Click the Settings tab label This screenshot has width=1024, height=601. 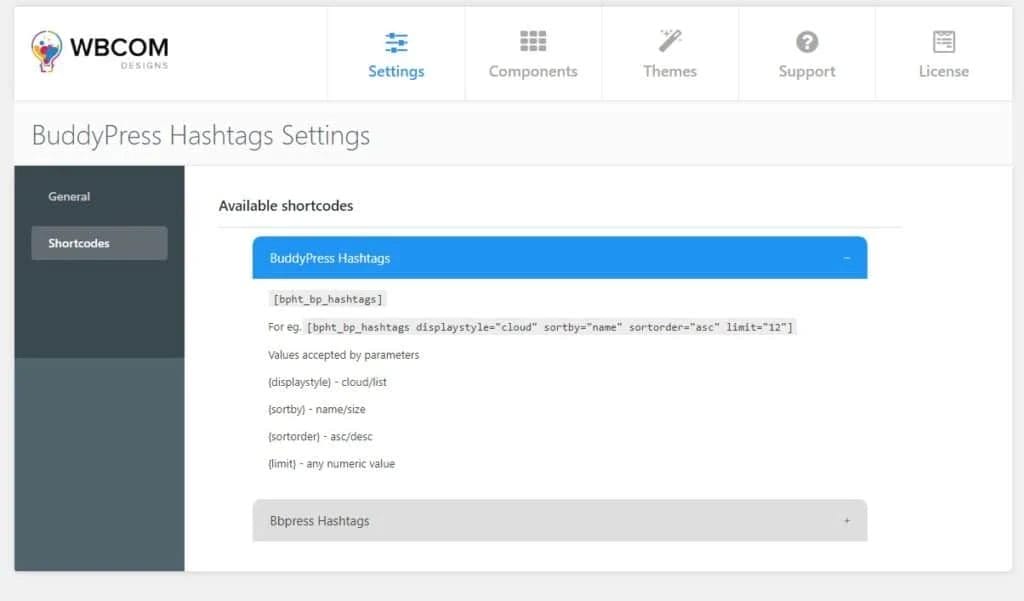tap(396, 72)
